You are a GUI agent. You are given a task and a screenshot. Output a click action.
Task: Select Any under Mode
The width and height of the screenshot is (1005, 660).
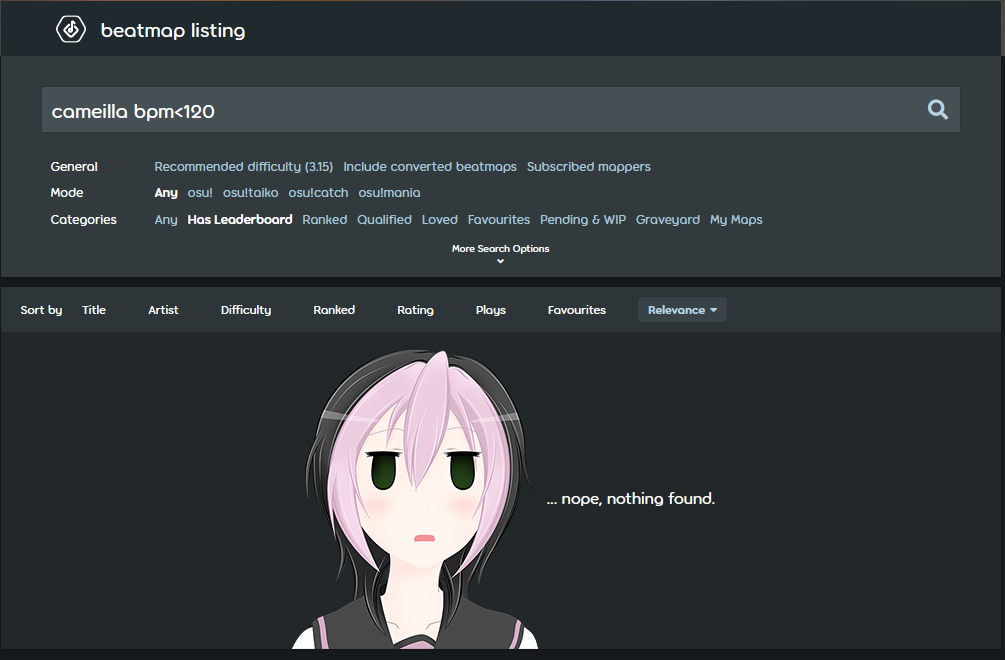tap(166, 193)
